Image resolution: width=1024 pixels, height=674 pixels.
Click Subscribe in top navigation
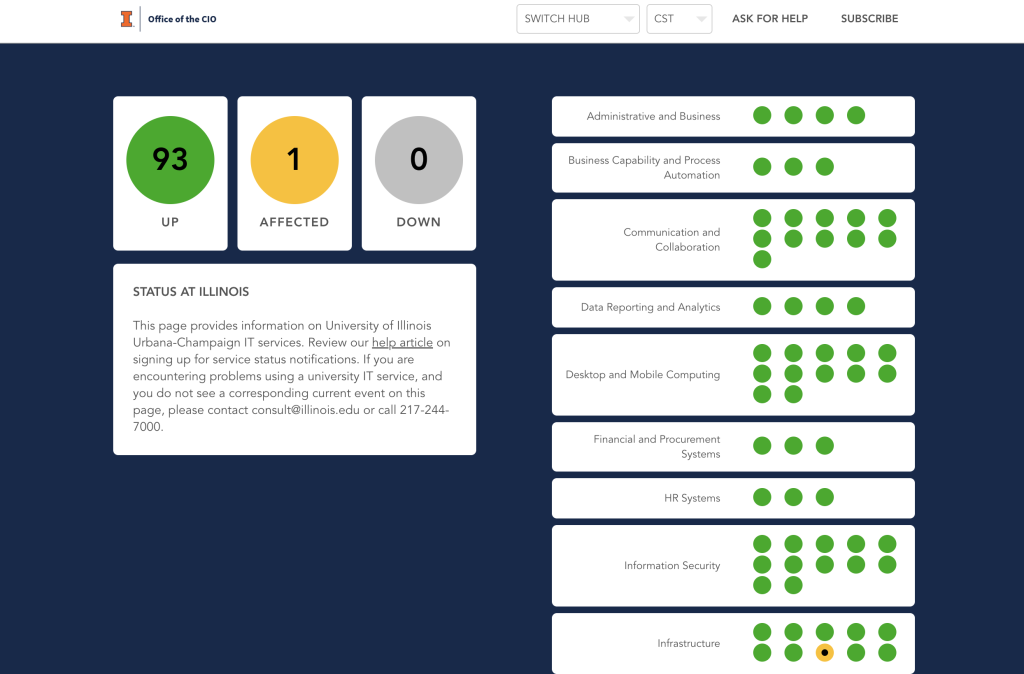click(x=869, y=19)
